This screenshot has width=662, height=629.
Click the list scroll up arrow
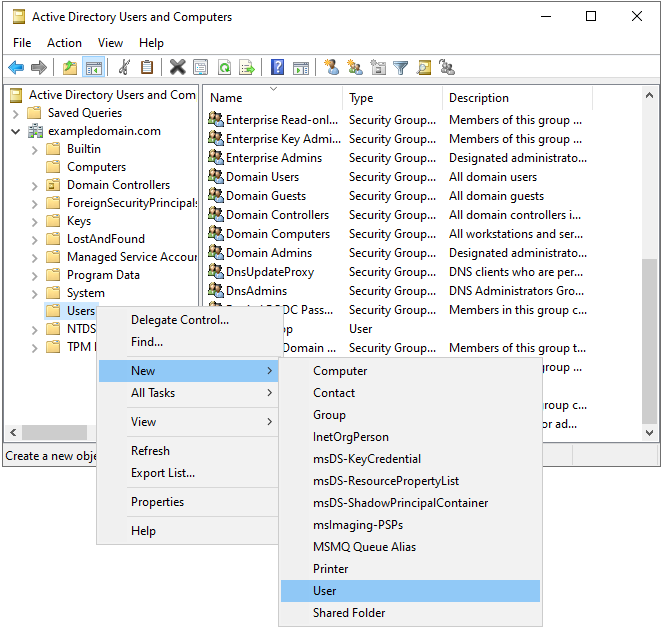coord(649,95)
